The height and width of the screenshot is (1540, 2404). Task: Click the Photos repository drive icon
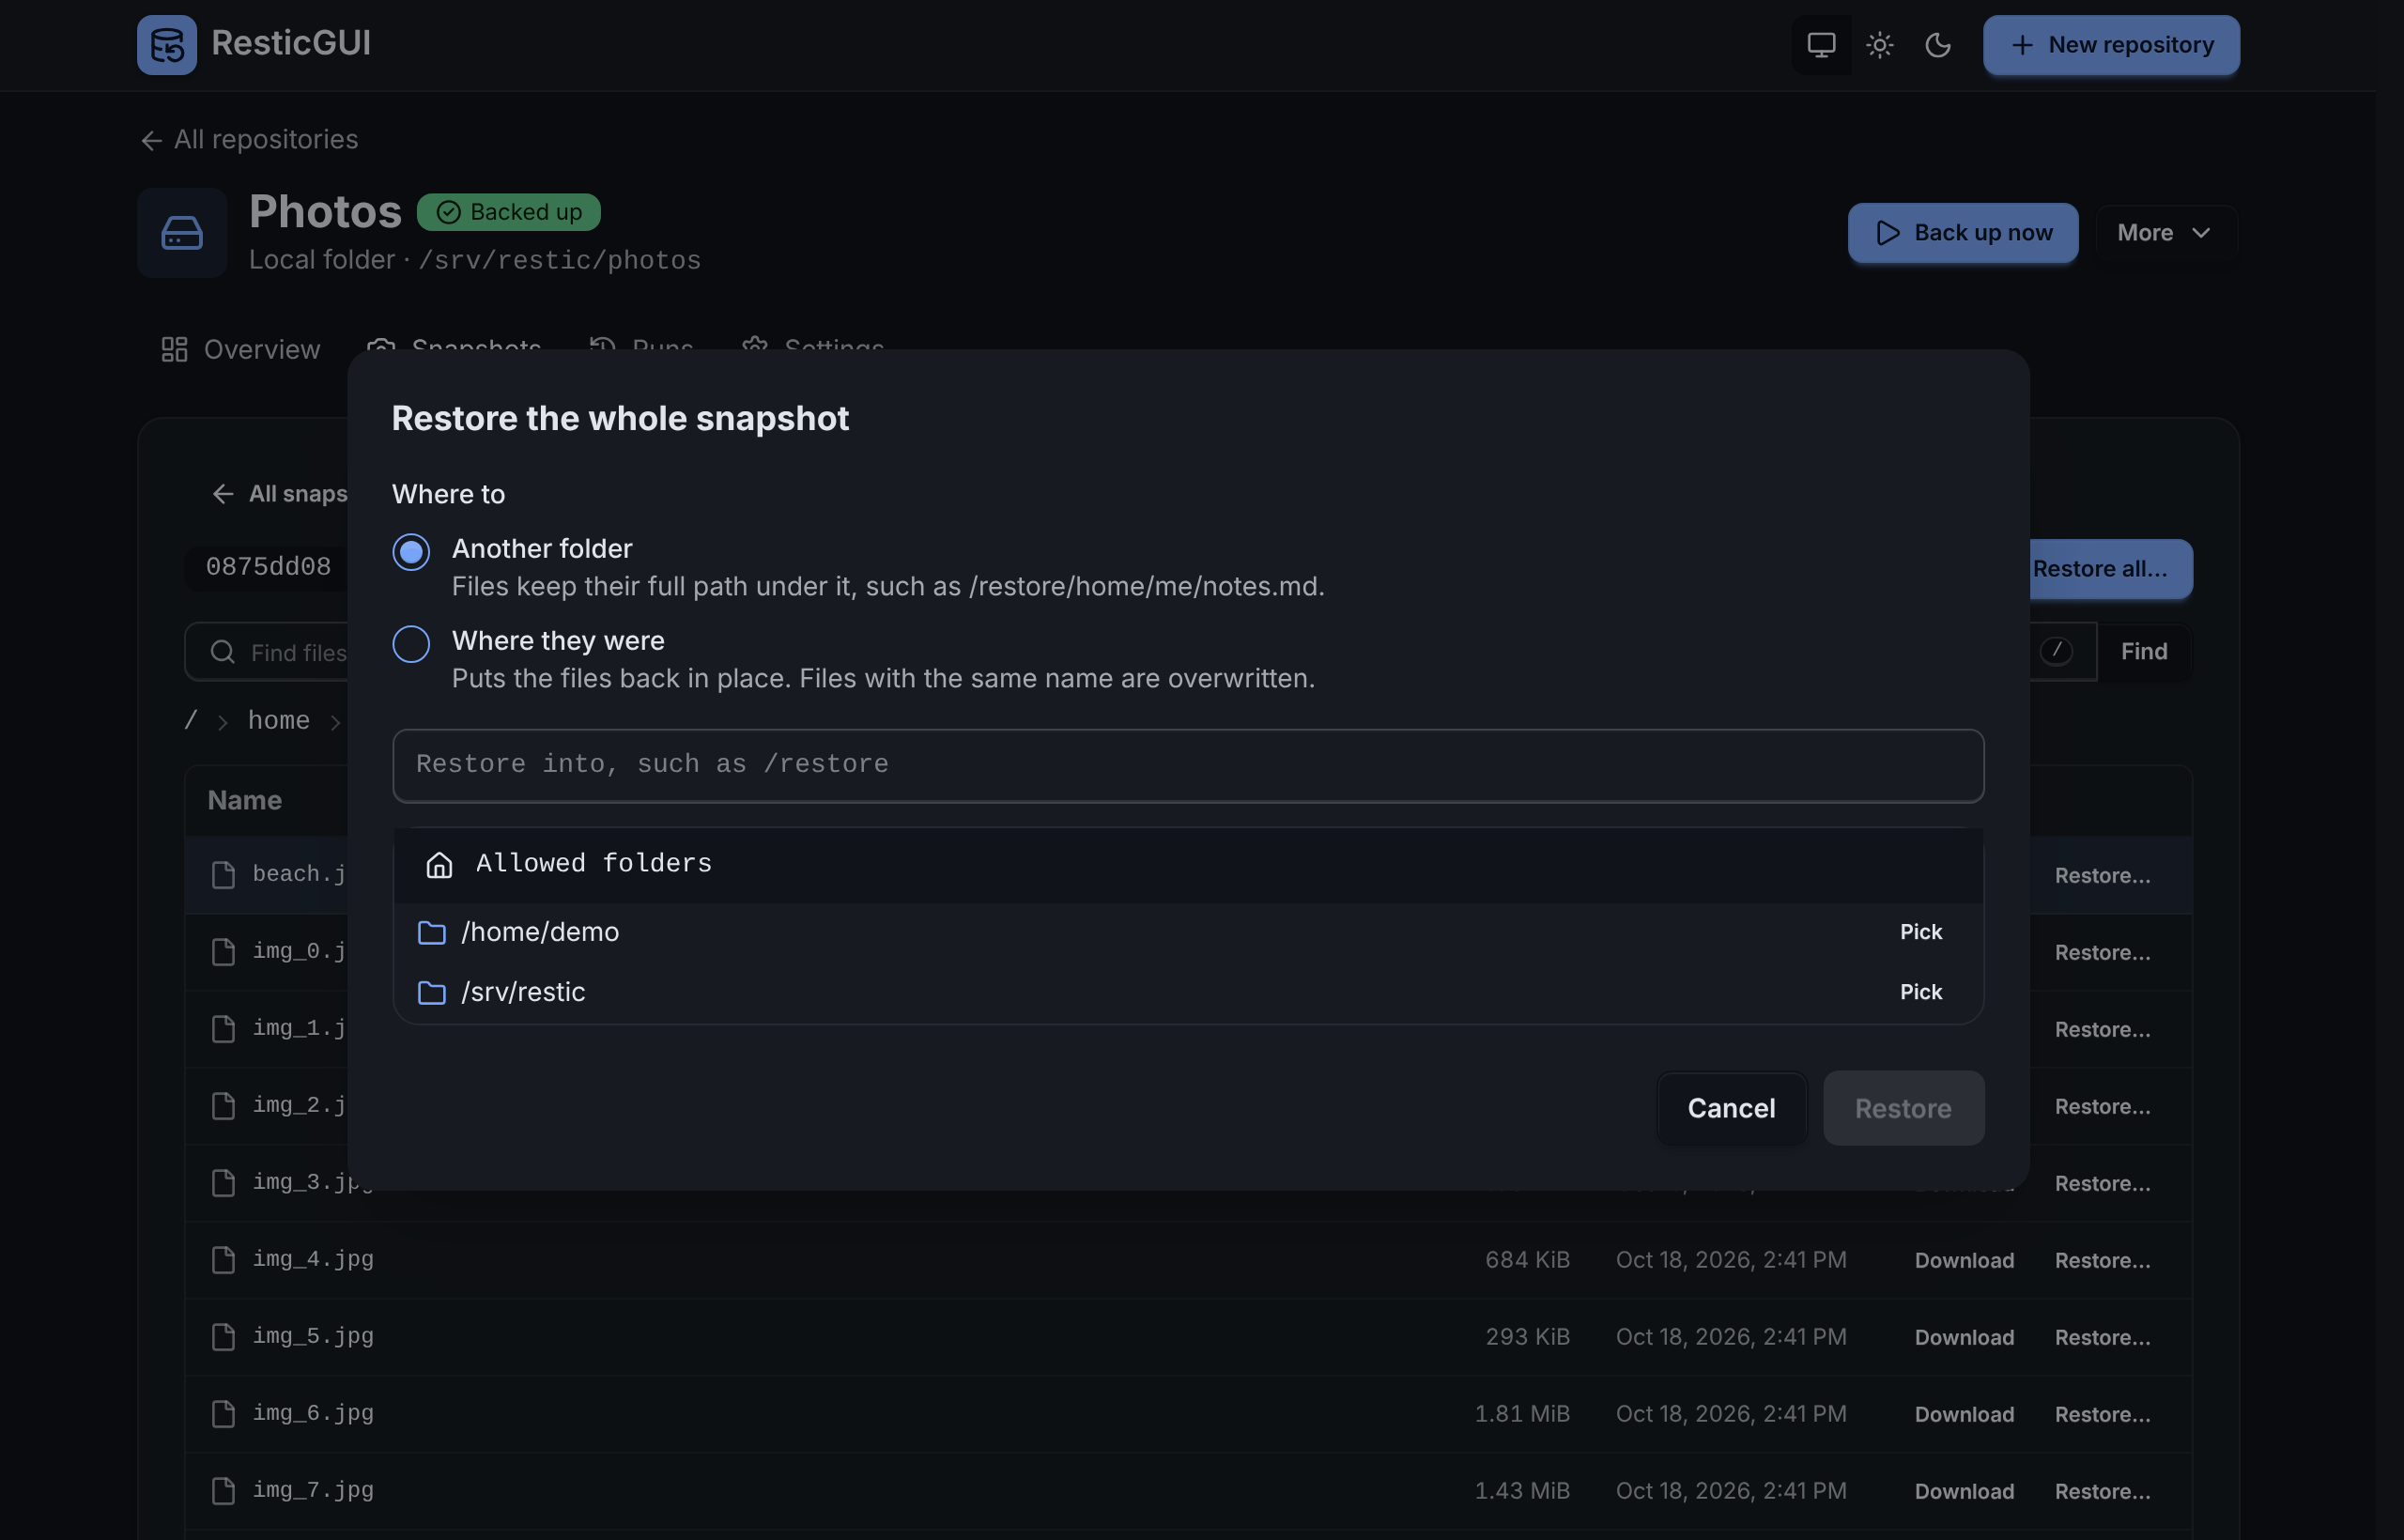coord(182,233)
